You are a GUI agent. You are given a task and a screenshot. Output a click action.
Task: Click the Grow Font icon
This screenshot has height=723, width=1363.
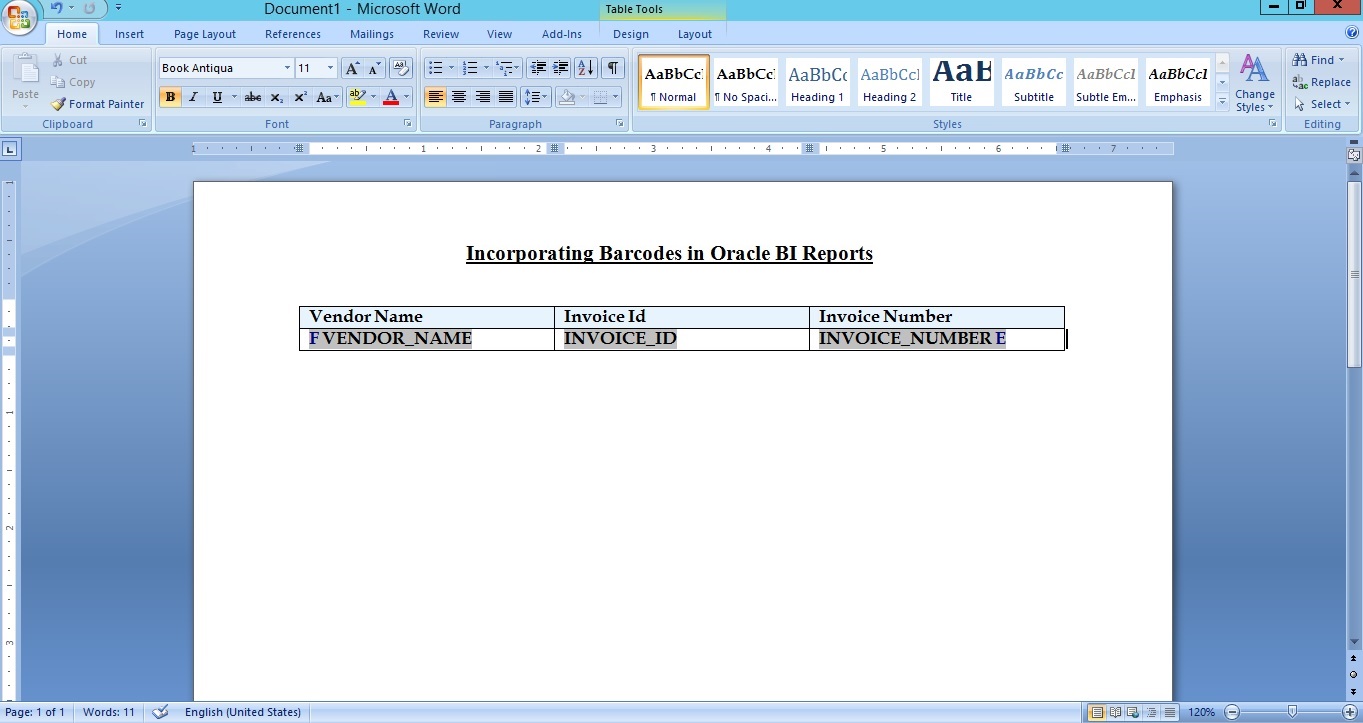[x=350, y=68]
